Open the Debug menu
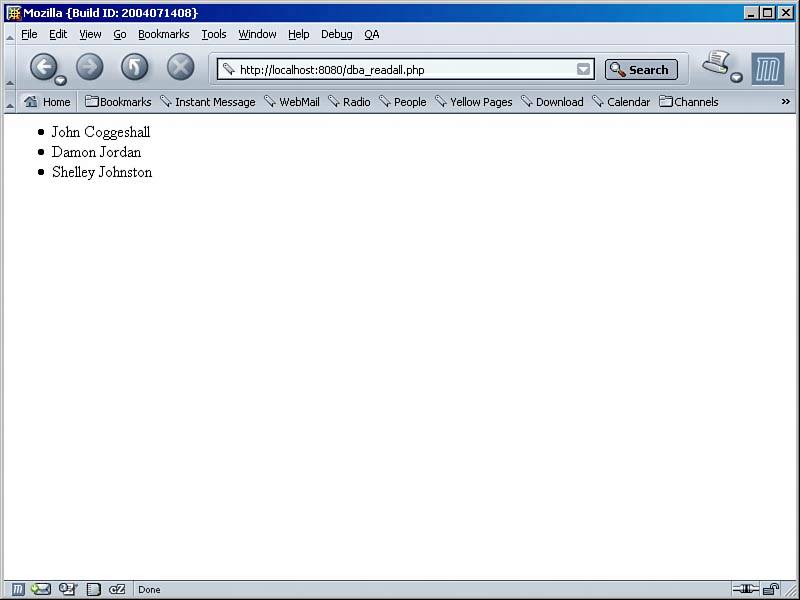The height and width of the screenshot is (600, 800). [x=336, y=34]
